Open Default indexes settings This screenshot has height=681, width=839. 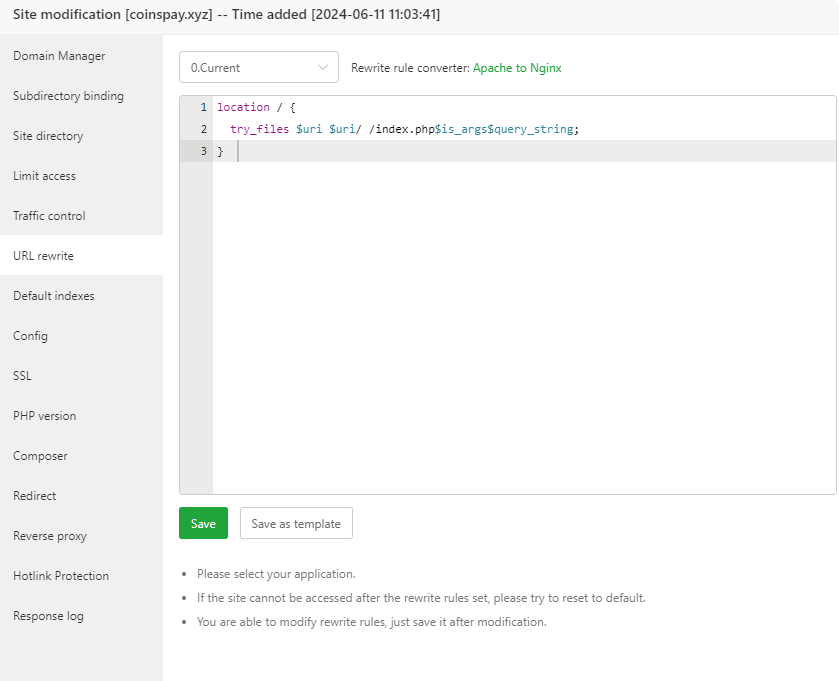pyautogui.click(x=54, y=296)
